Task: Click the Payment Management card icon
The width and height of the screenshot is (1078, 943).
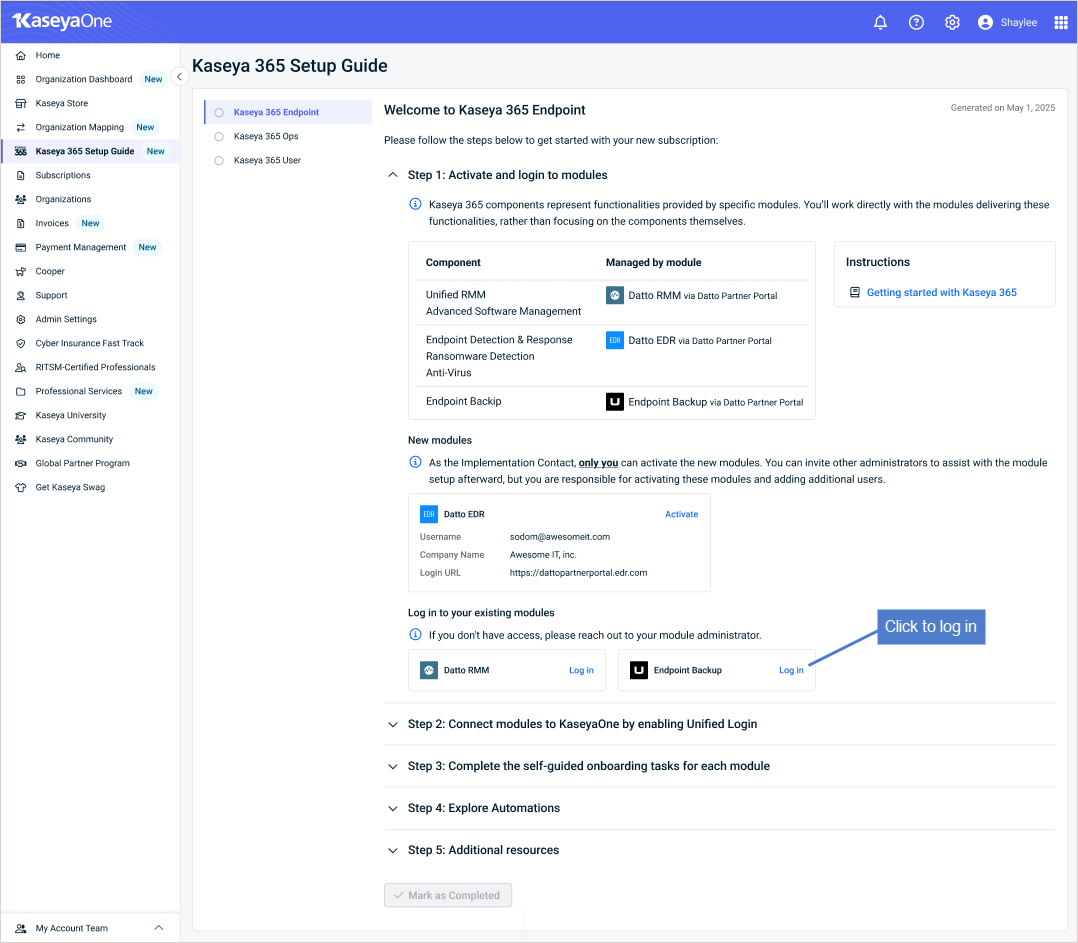Action: click(x=21, y=247)
